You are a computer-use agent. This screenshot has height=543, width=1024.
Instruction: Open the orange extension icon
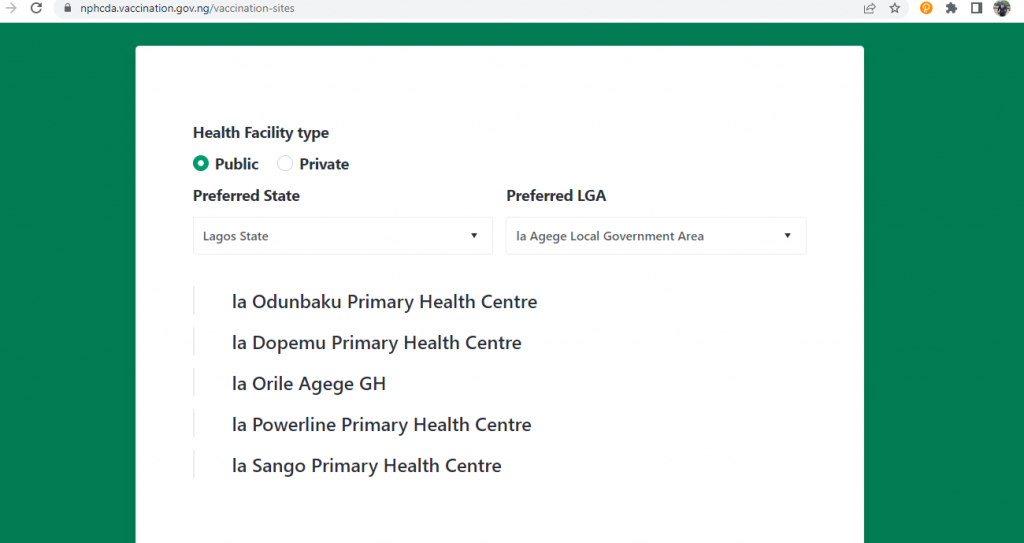pyautogui.click(x=926, y=8)
